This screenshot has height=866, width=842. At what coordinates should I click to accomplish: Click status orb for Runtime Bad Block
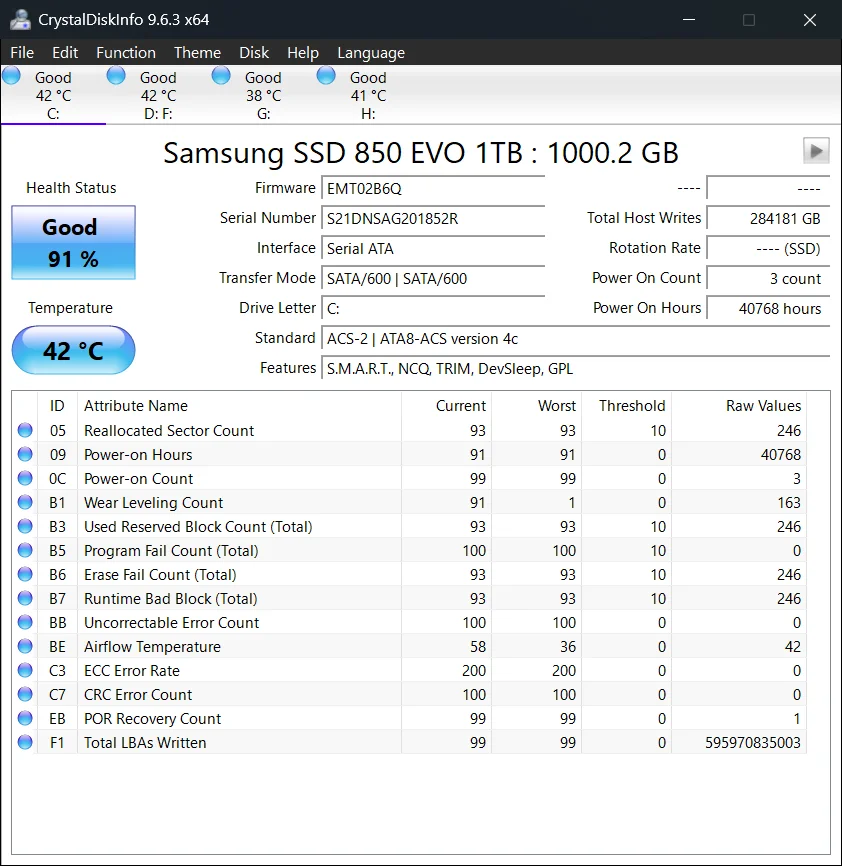[25, 598]
